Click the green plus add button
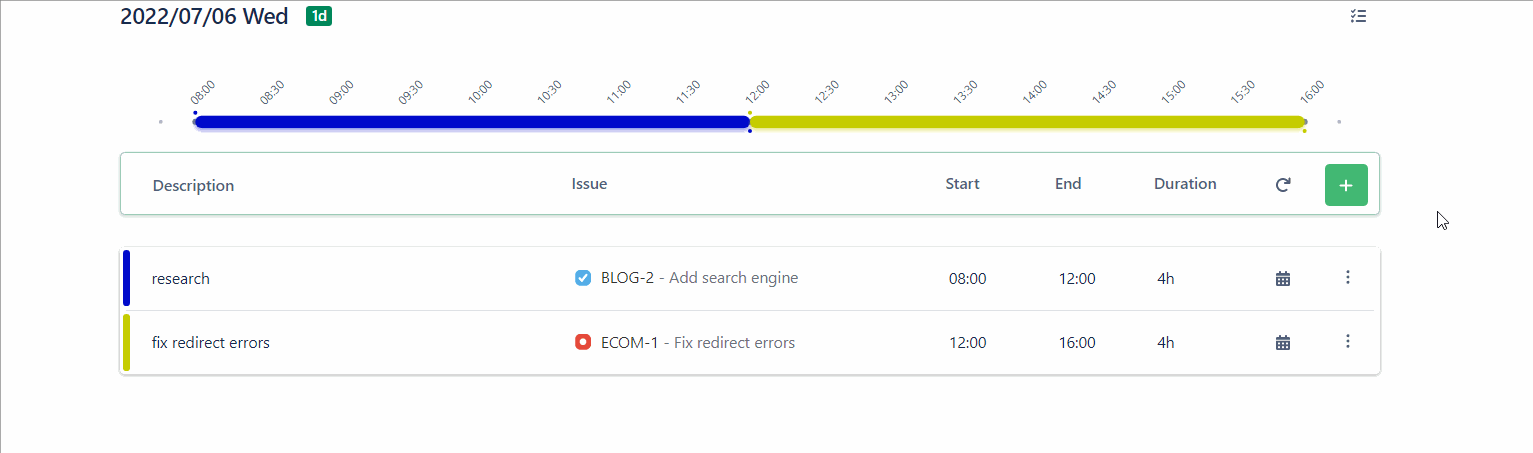The height and width of the screenshot is (453, 1533). point(1346,185)
